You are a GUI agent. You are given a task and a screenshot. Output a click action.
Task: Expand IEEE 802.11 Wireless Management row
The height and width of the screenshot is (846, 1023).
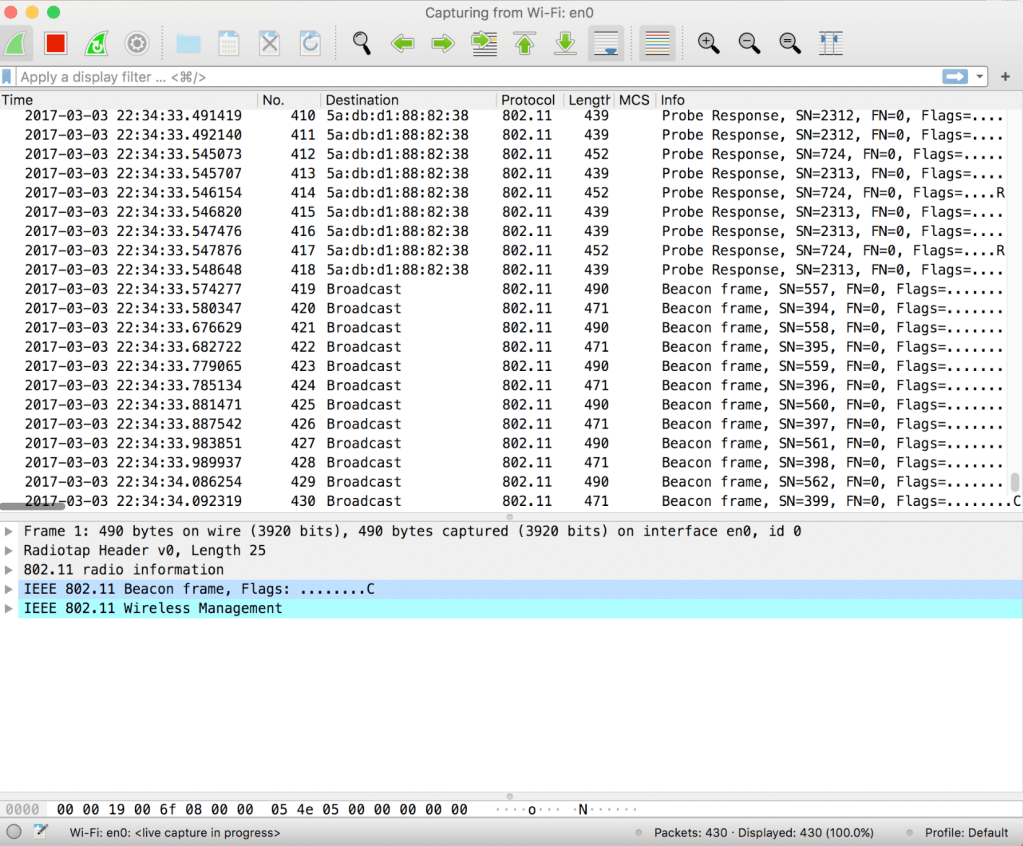pos(10,609)
